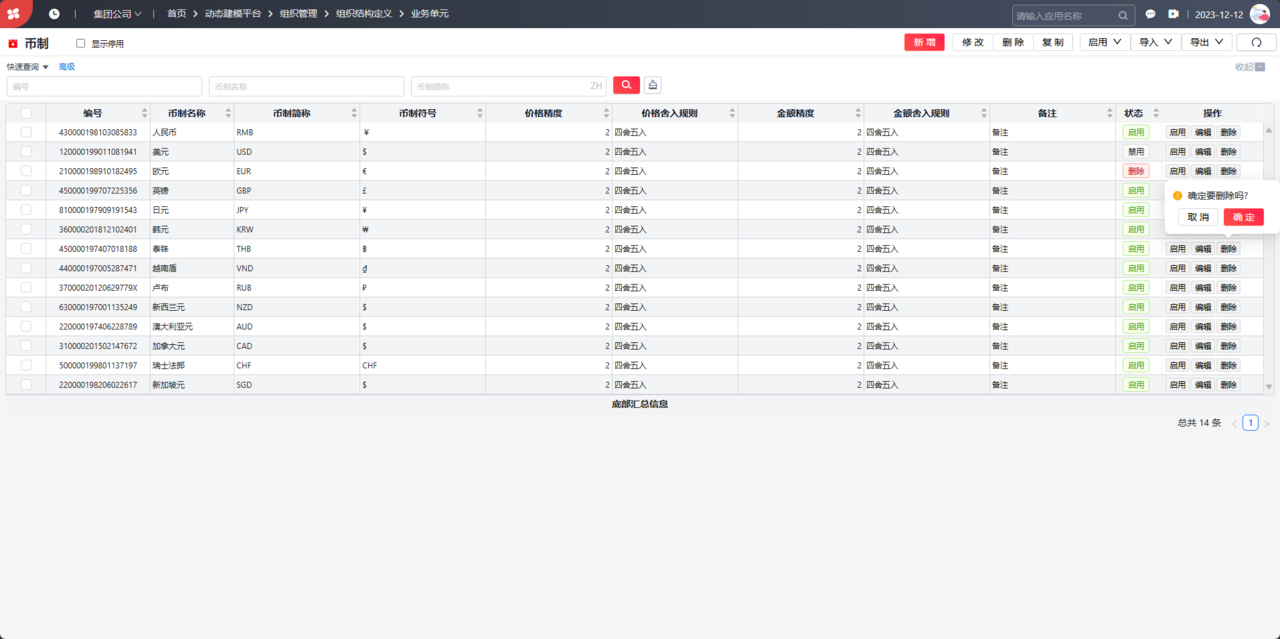
Task: Open the user avatar menu
Action: 1259,14
